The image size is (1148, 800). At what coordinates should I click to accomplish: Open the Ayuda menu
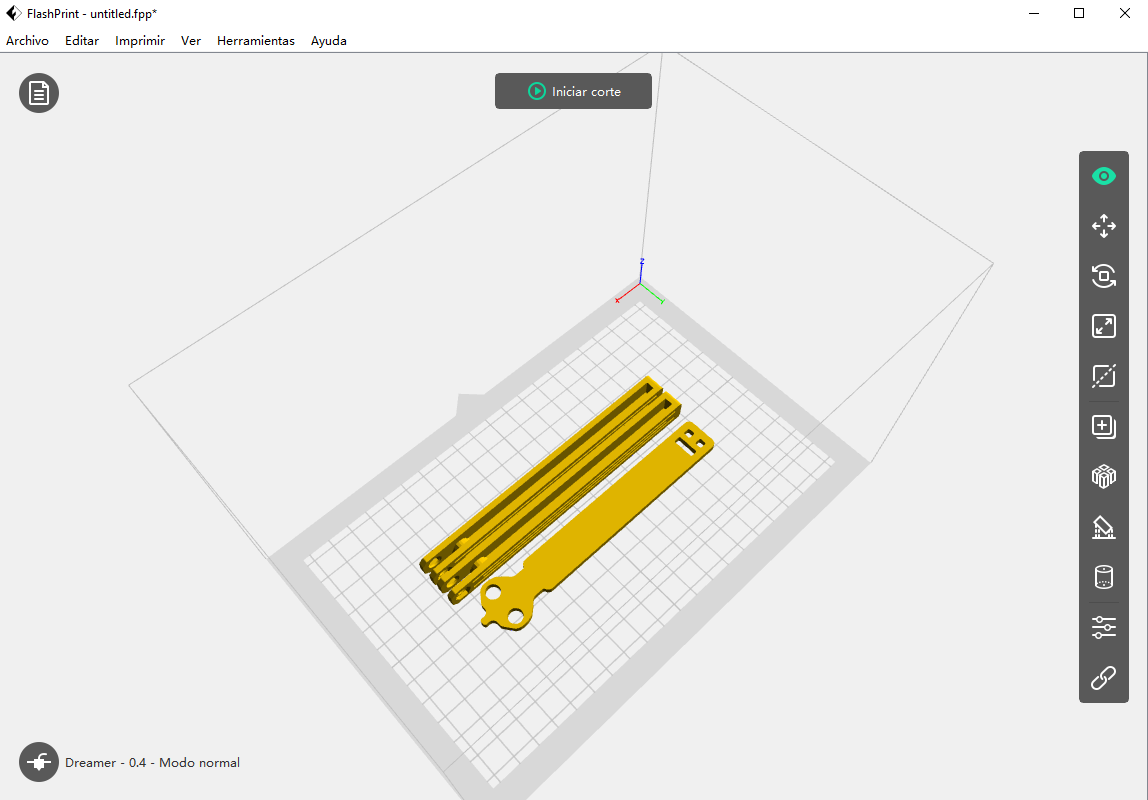(x=329, y=41)
